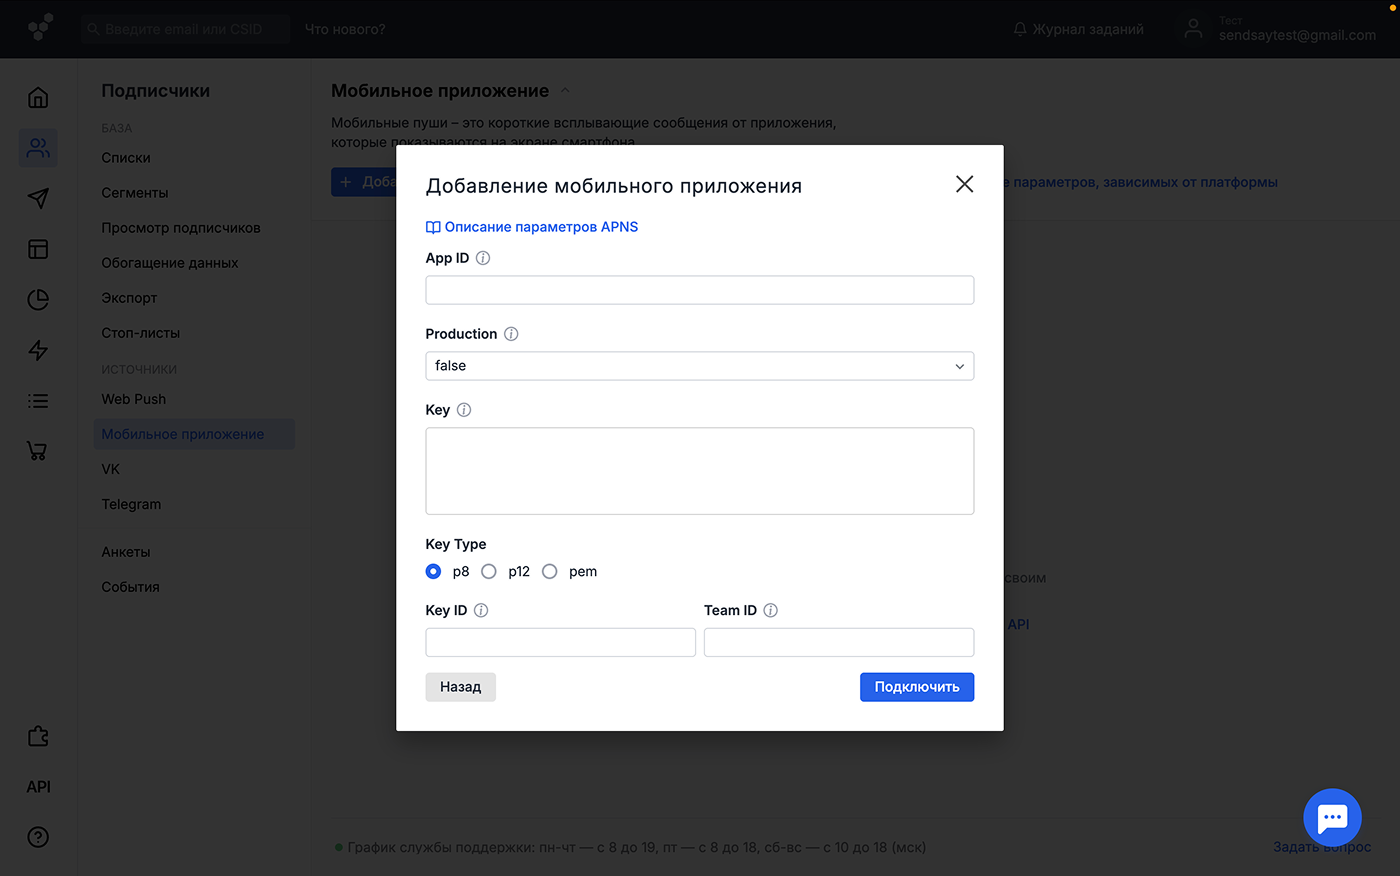1400x876 pixels.
Task: Open the shopping cart section icon
Action: point(37,451)
